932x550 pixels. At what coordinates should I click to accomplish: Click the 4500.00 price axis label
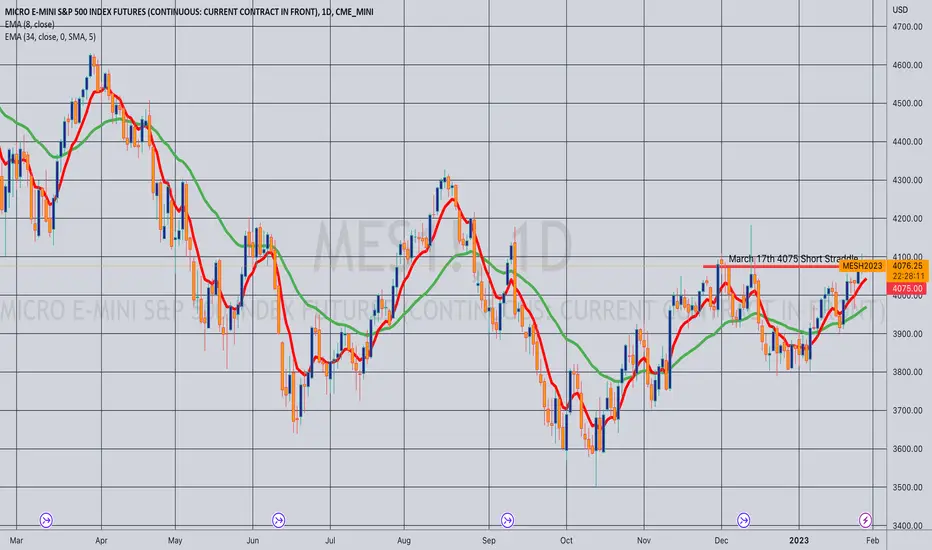click(907, 103)
